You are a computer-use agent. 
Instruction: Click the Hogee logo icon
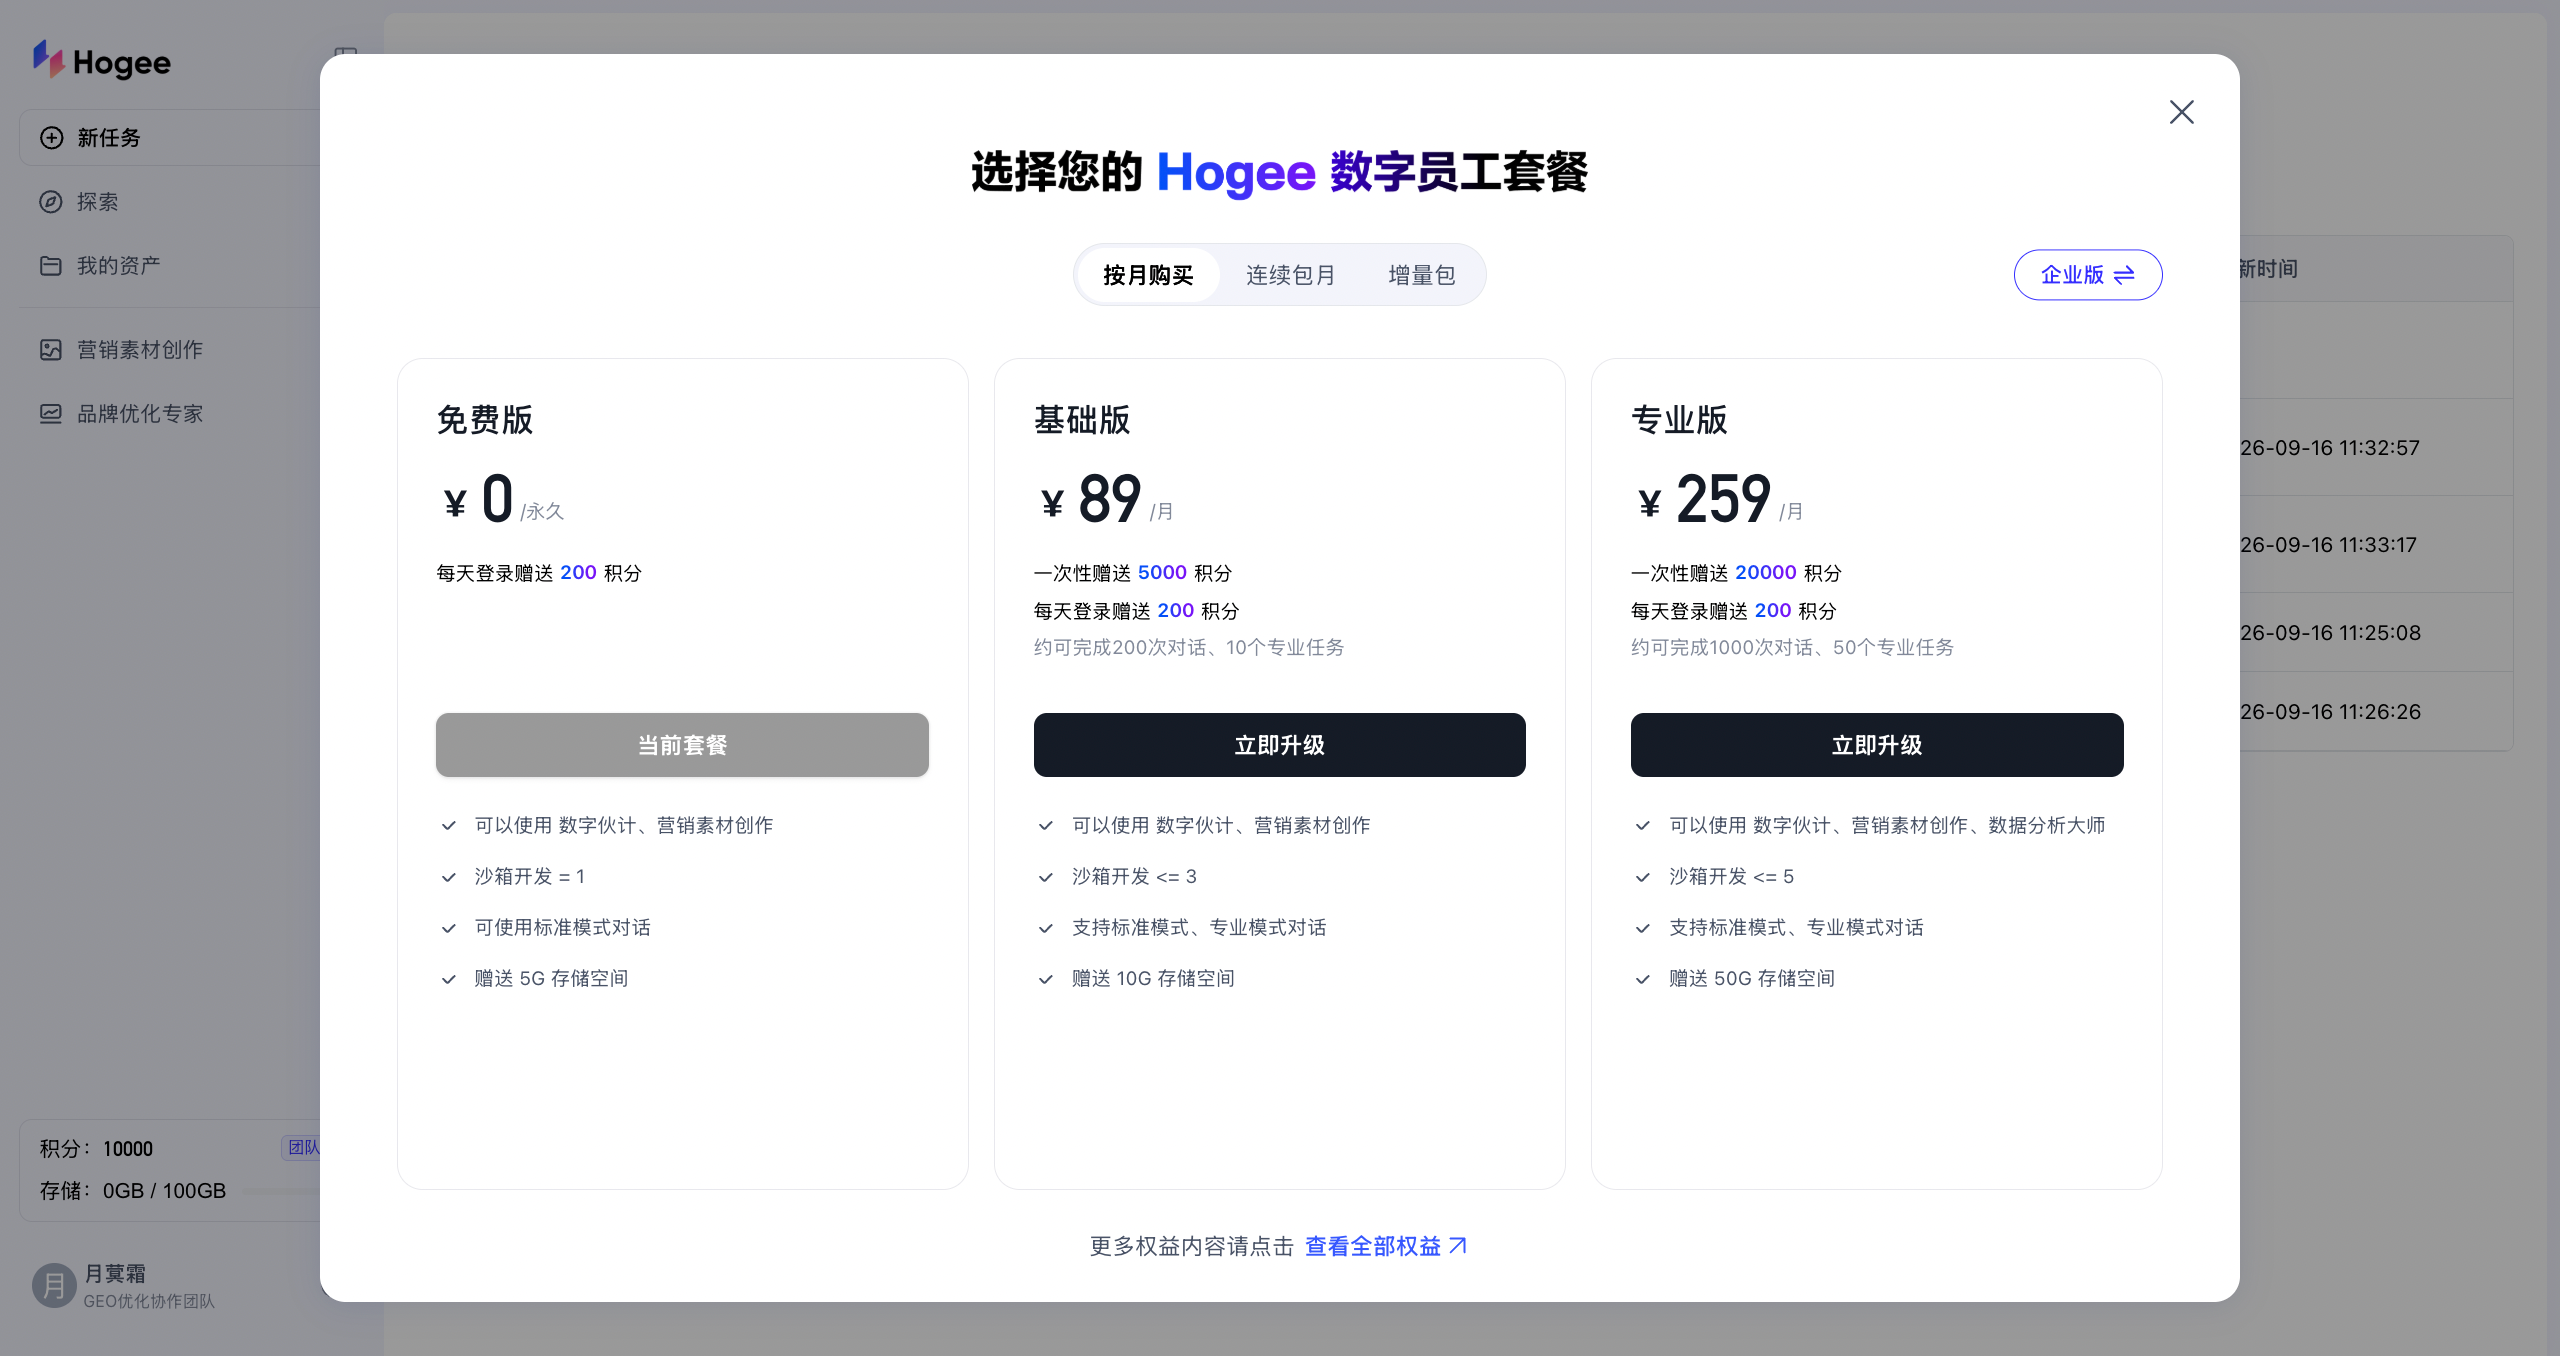[48, 59]
